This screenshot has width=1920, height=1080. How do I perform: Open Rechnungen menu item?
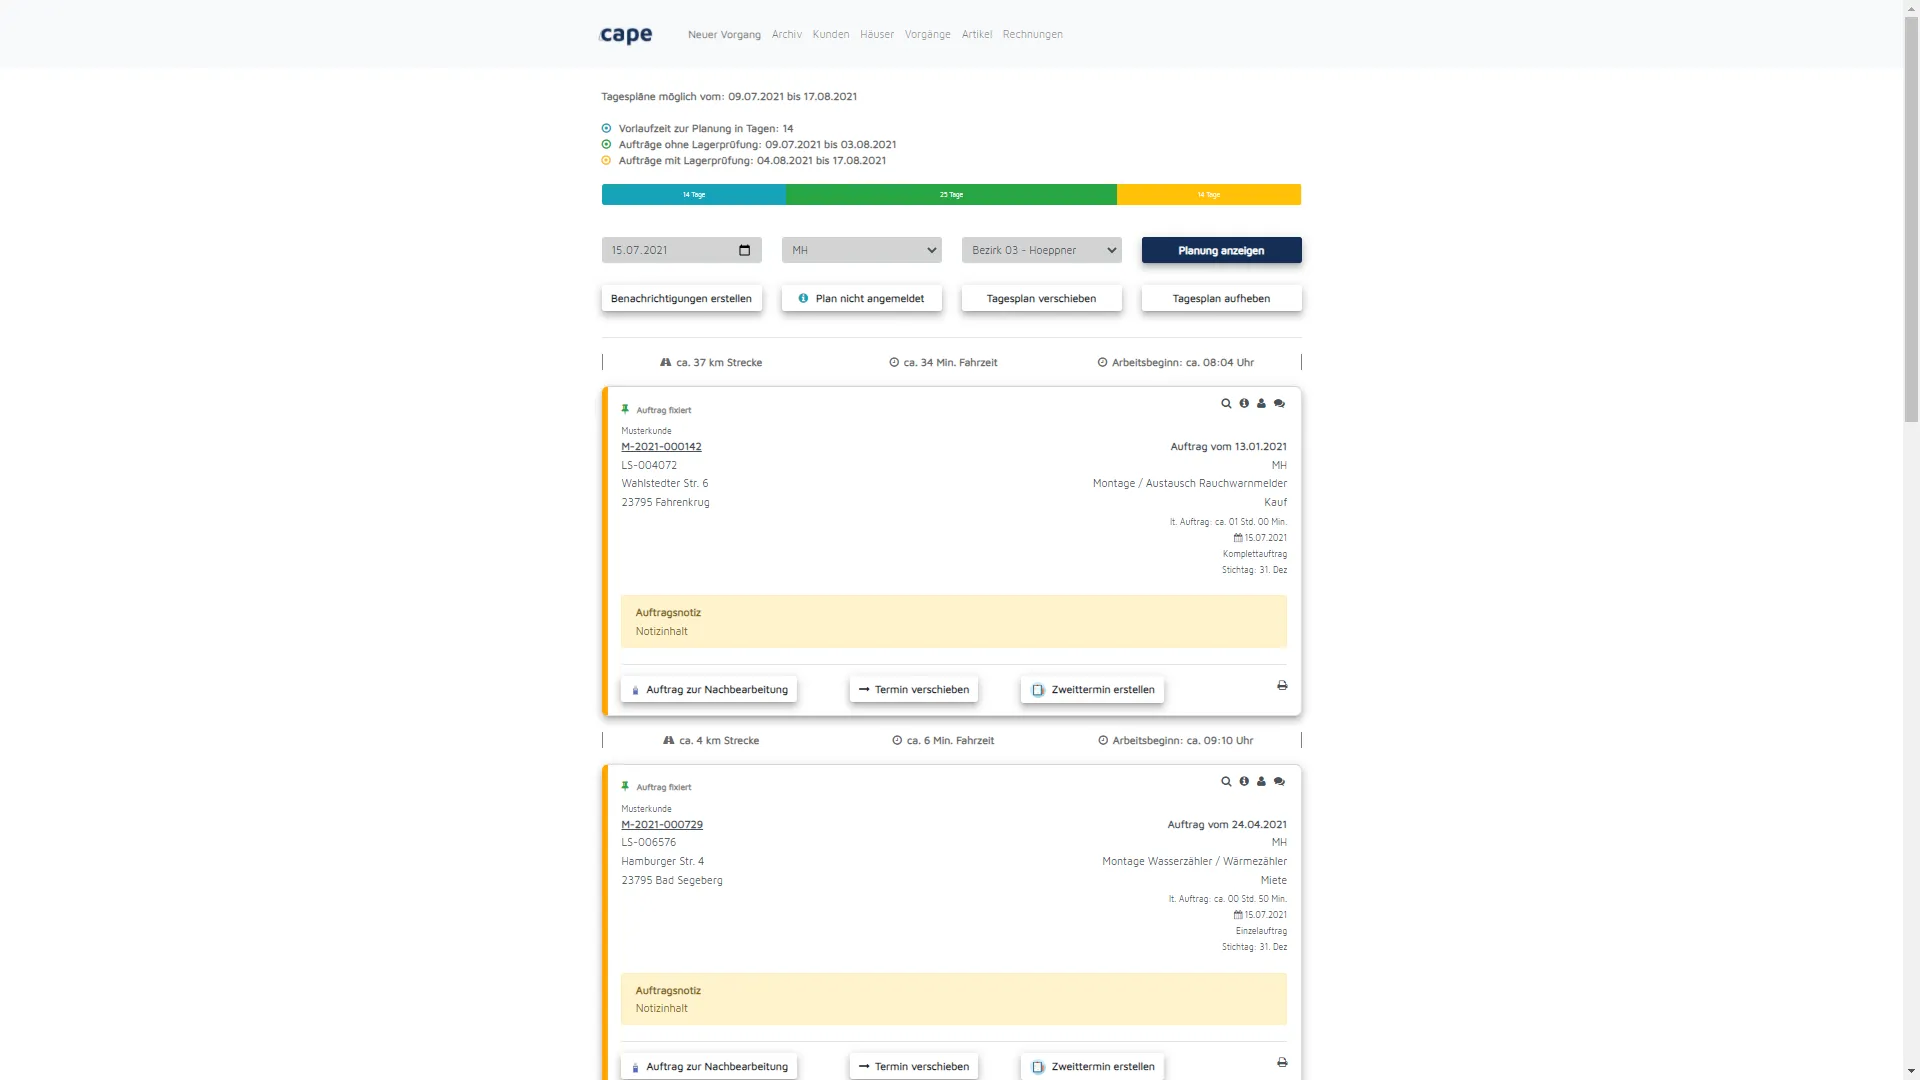coord(1033,34)
